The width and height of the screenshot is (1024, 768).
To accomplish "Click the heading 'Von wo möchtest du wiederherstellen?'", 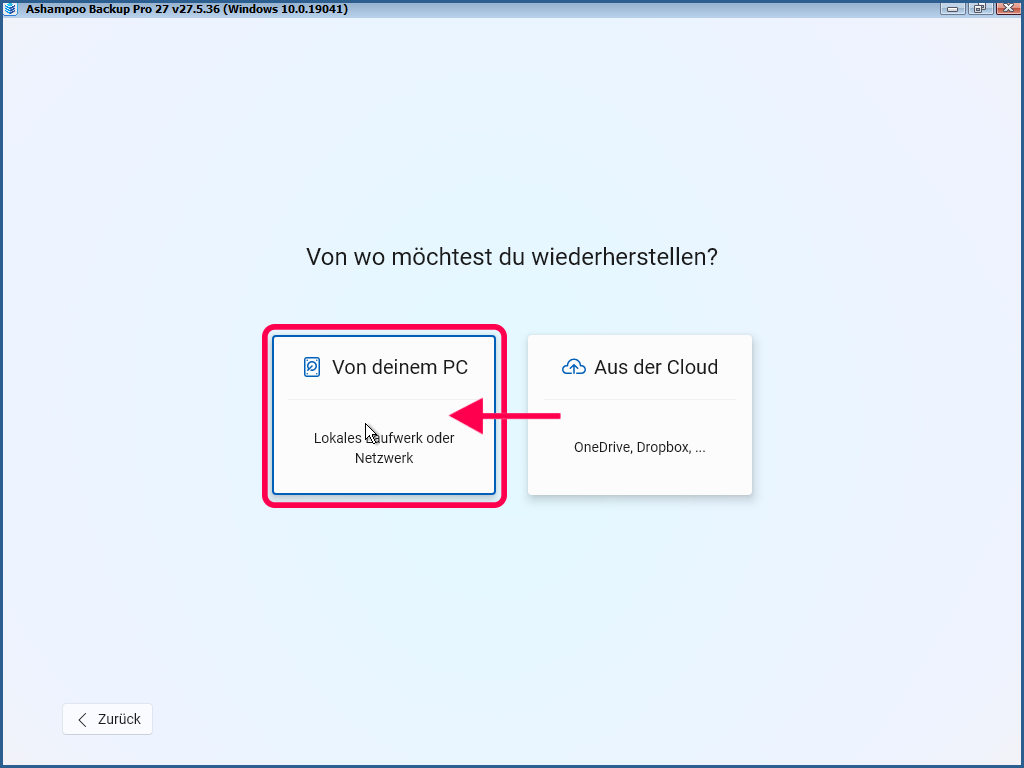I will 512,257.
